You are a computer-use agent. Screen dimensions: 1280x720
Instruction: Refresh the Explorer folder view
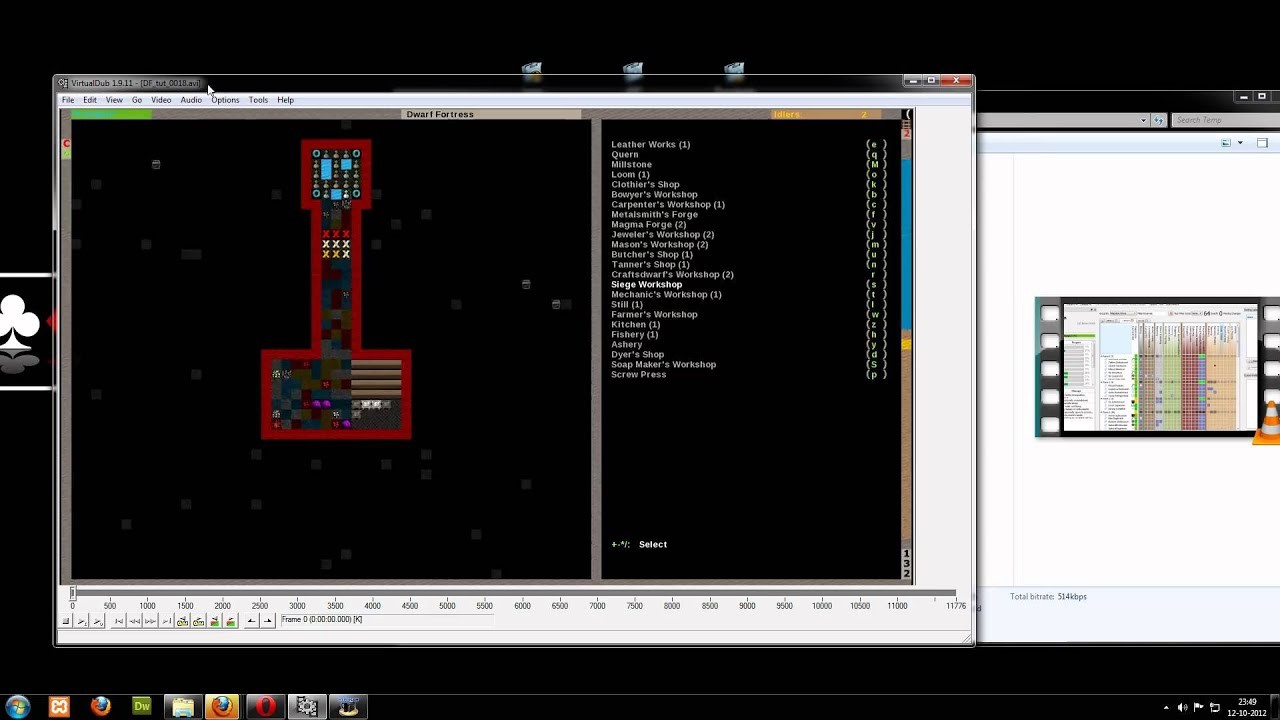(1159, 120)
